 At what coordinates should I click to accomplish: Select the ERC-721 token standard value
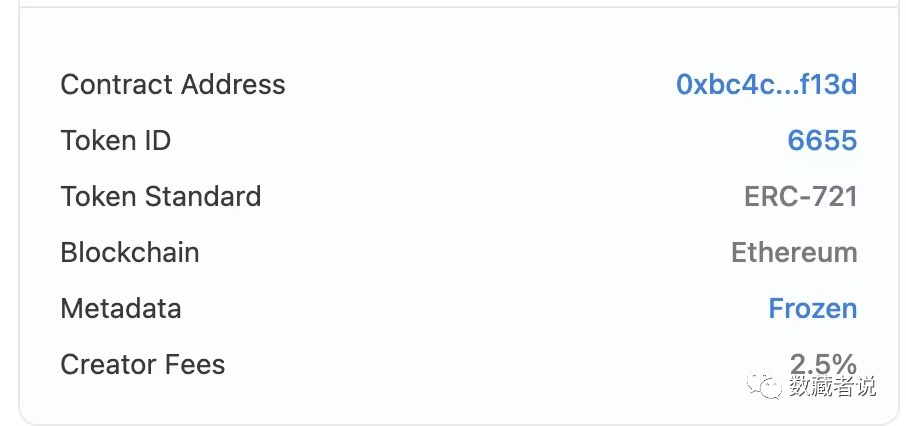pos(800,197)
